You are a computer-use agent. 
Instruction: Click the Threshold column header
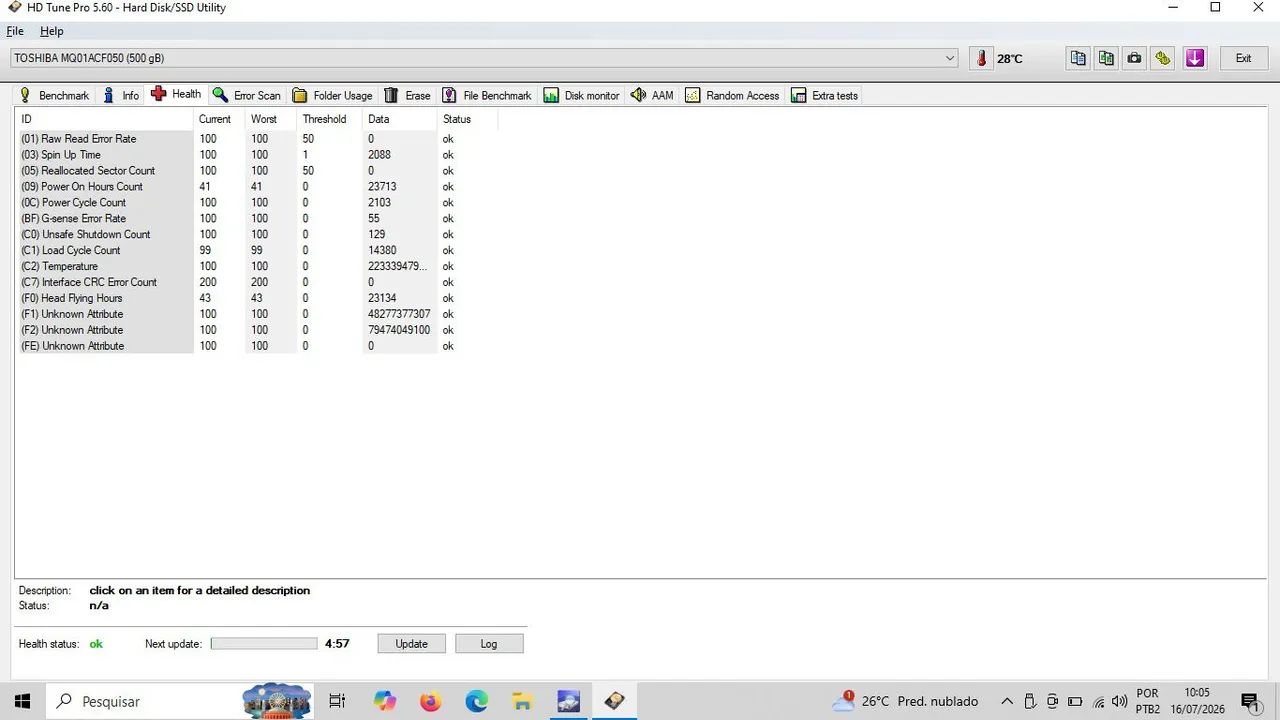(330, 119)
